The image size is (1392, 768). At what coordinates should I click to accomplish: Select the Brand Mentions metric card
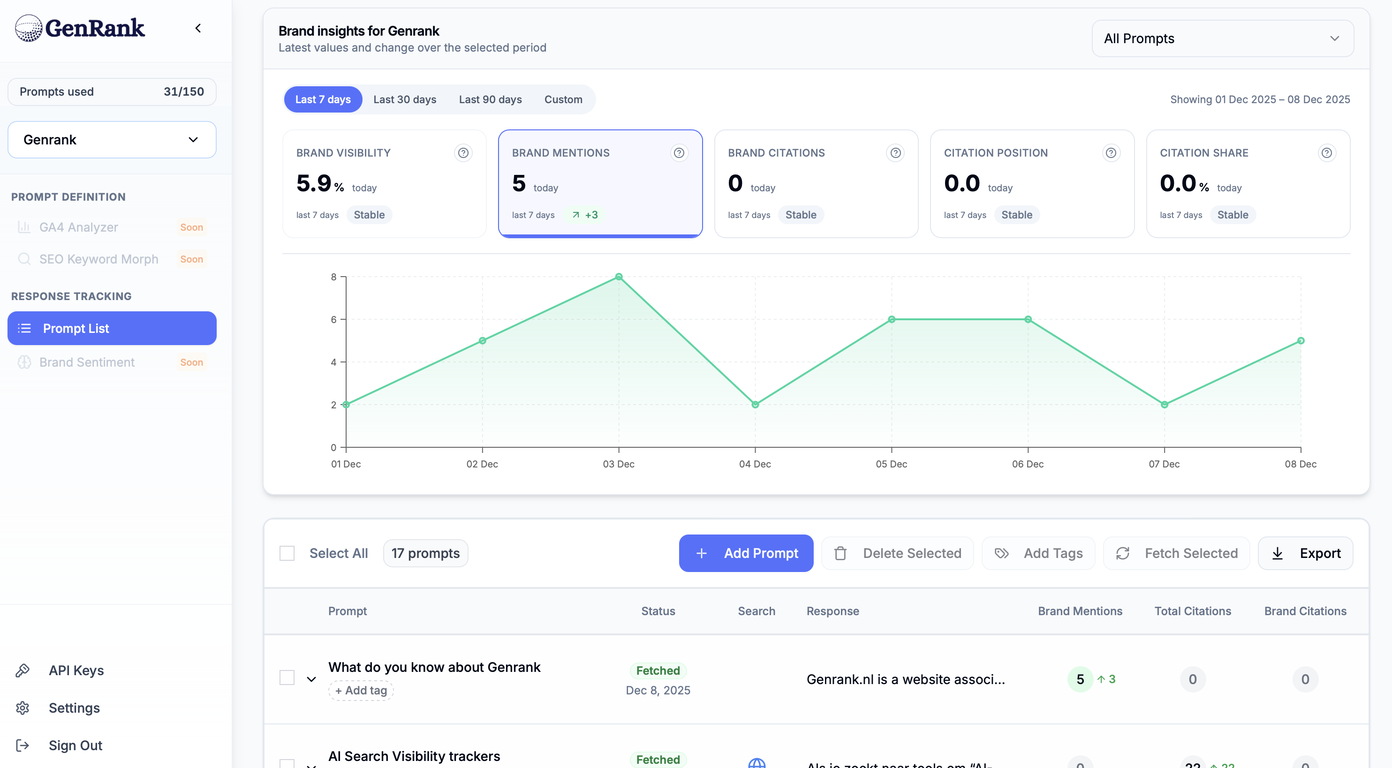599,183
